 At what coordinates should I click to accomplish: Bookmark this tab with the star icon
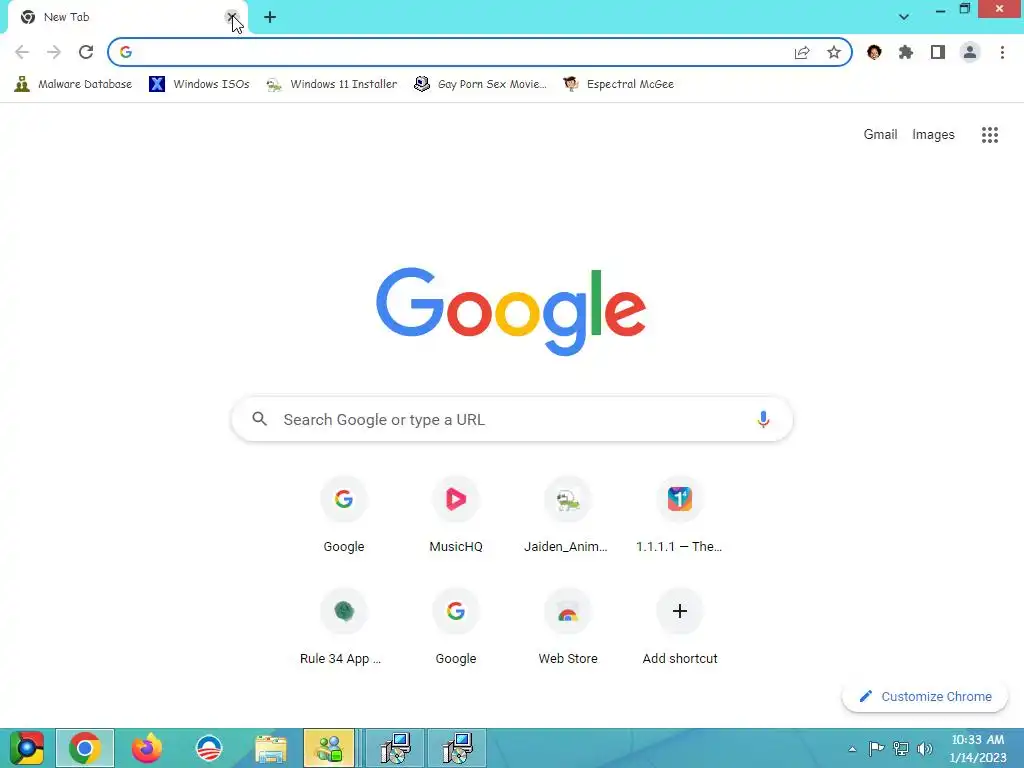pyautogui.click(x=834, y=52)
